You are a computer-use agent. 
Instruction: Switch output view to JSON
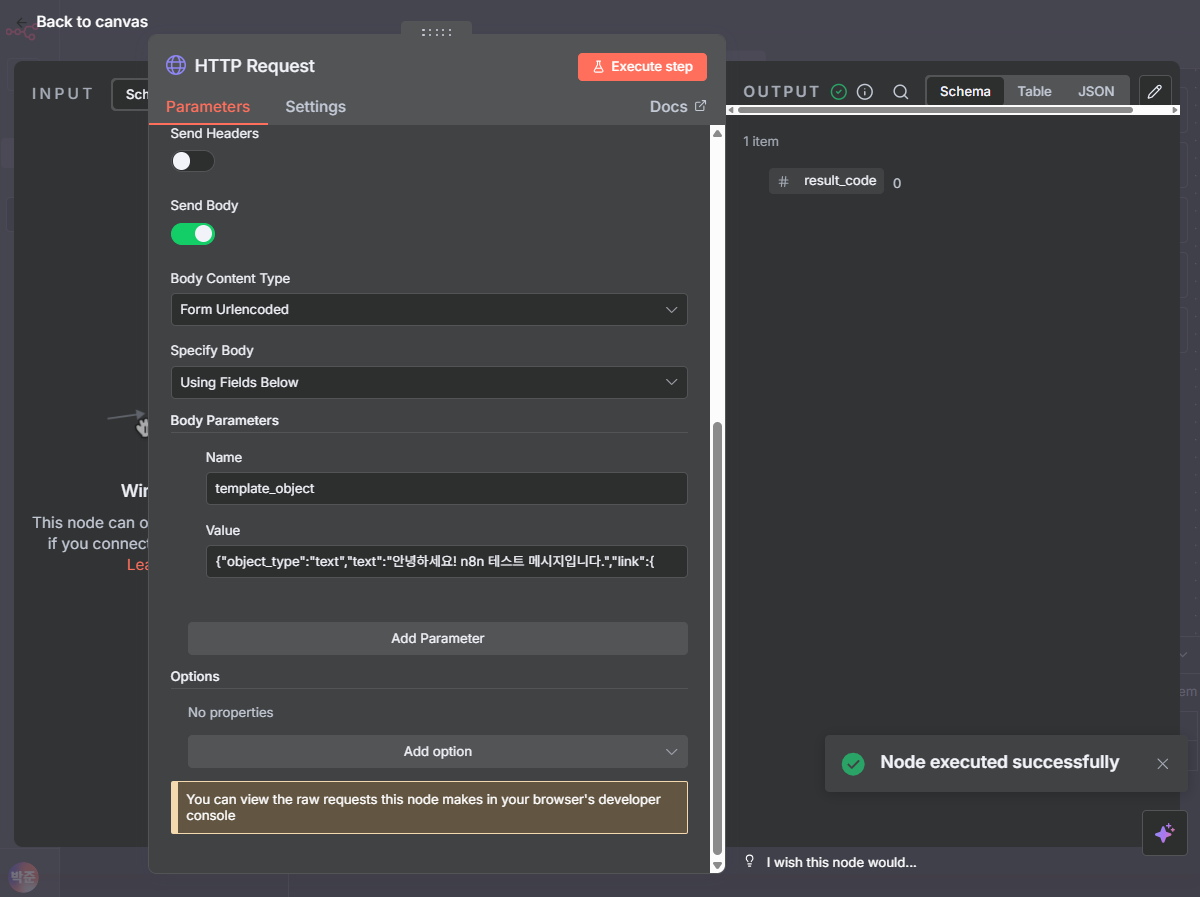click(x=1095, y=91)
